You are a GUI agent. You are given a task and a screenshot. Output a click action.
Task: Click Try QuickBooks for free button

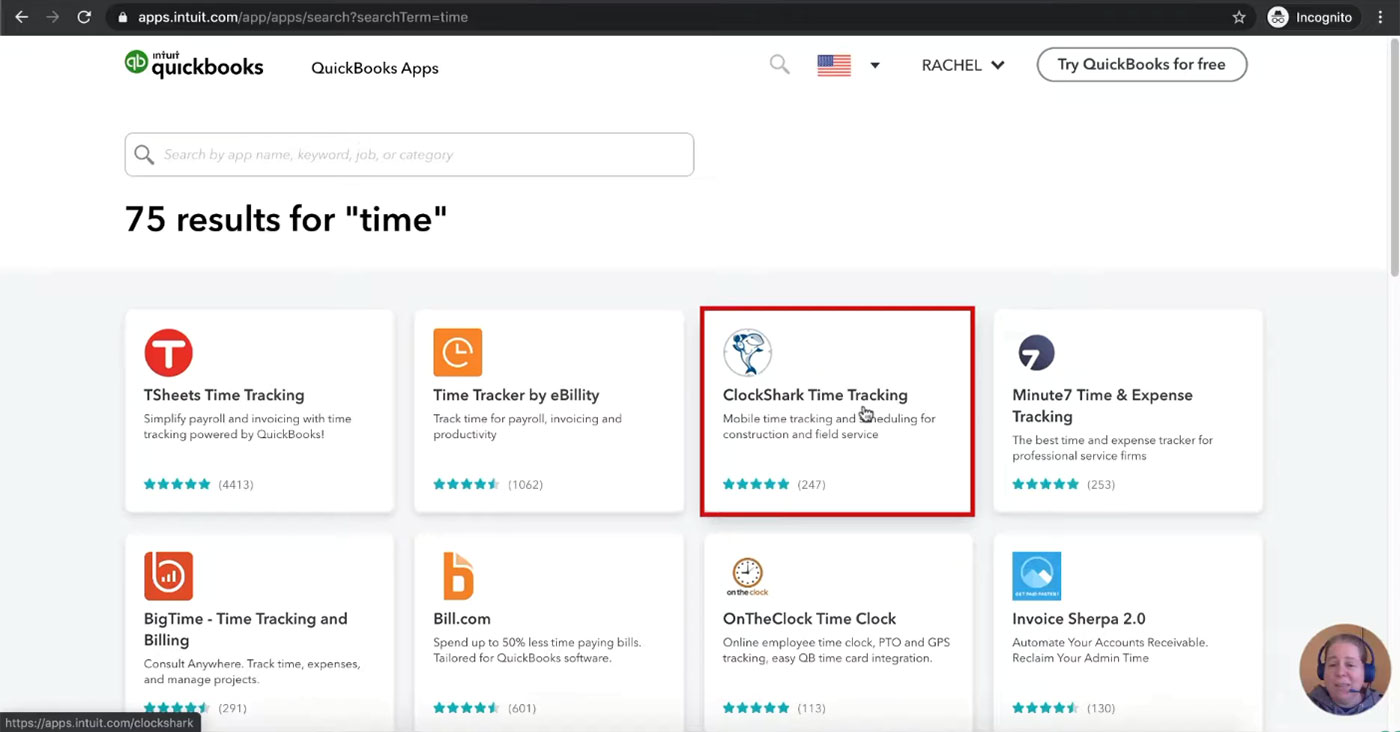[x=1142, y=64]
